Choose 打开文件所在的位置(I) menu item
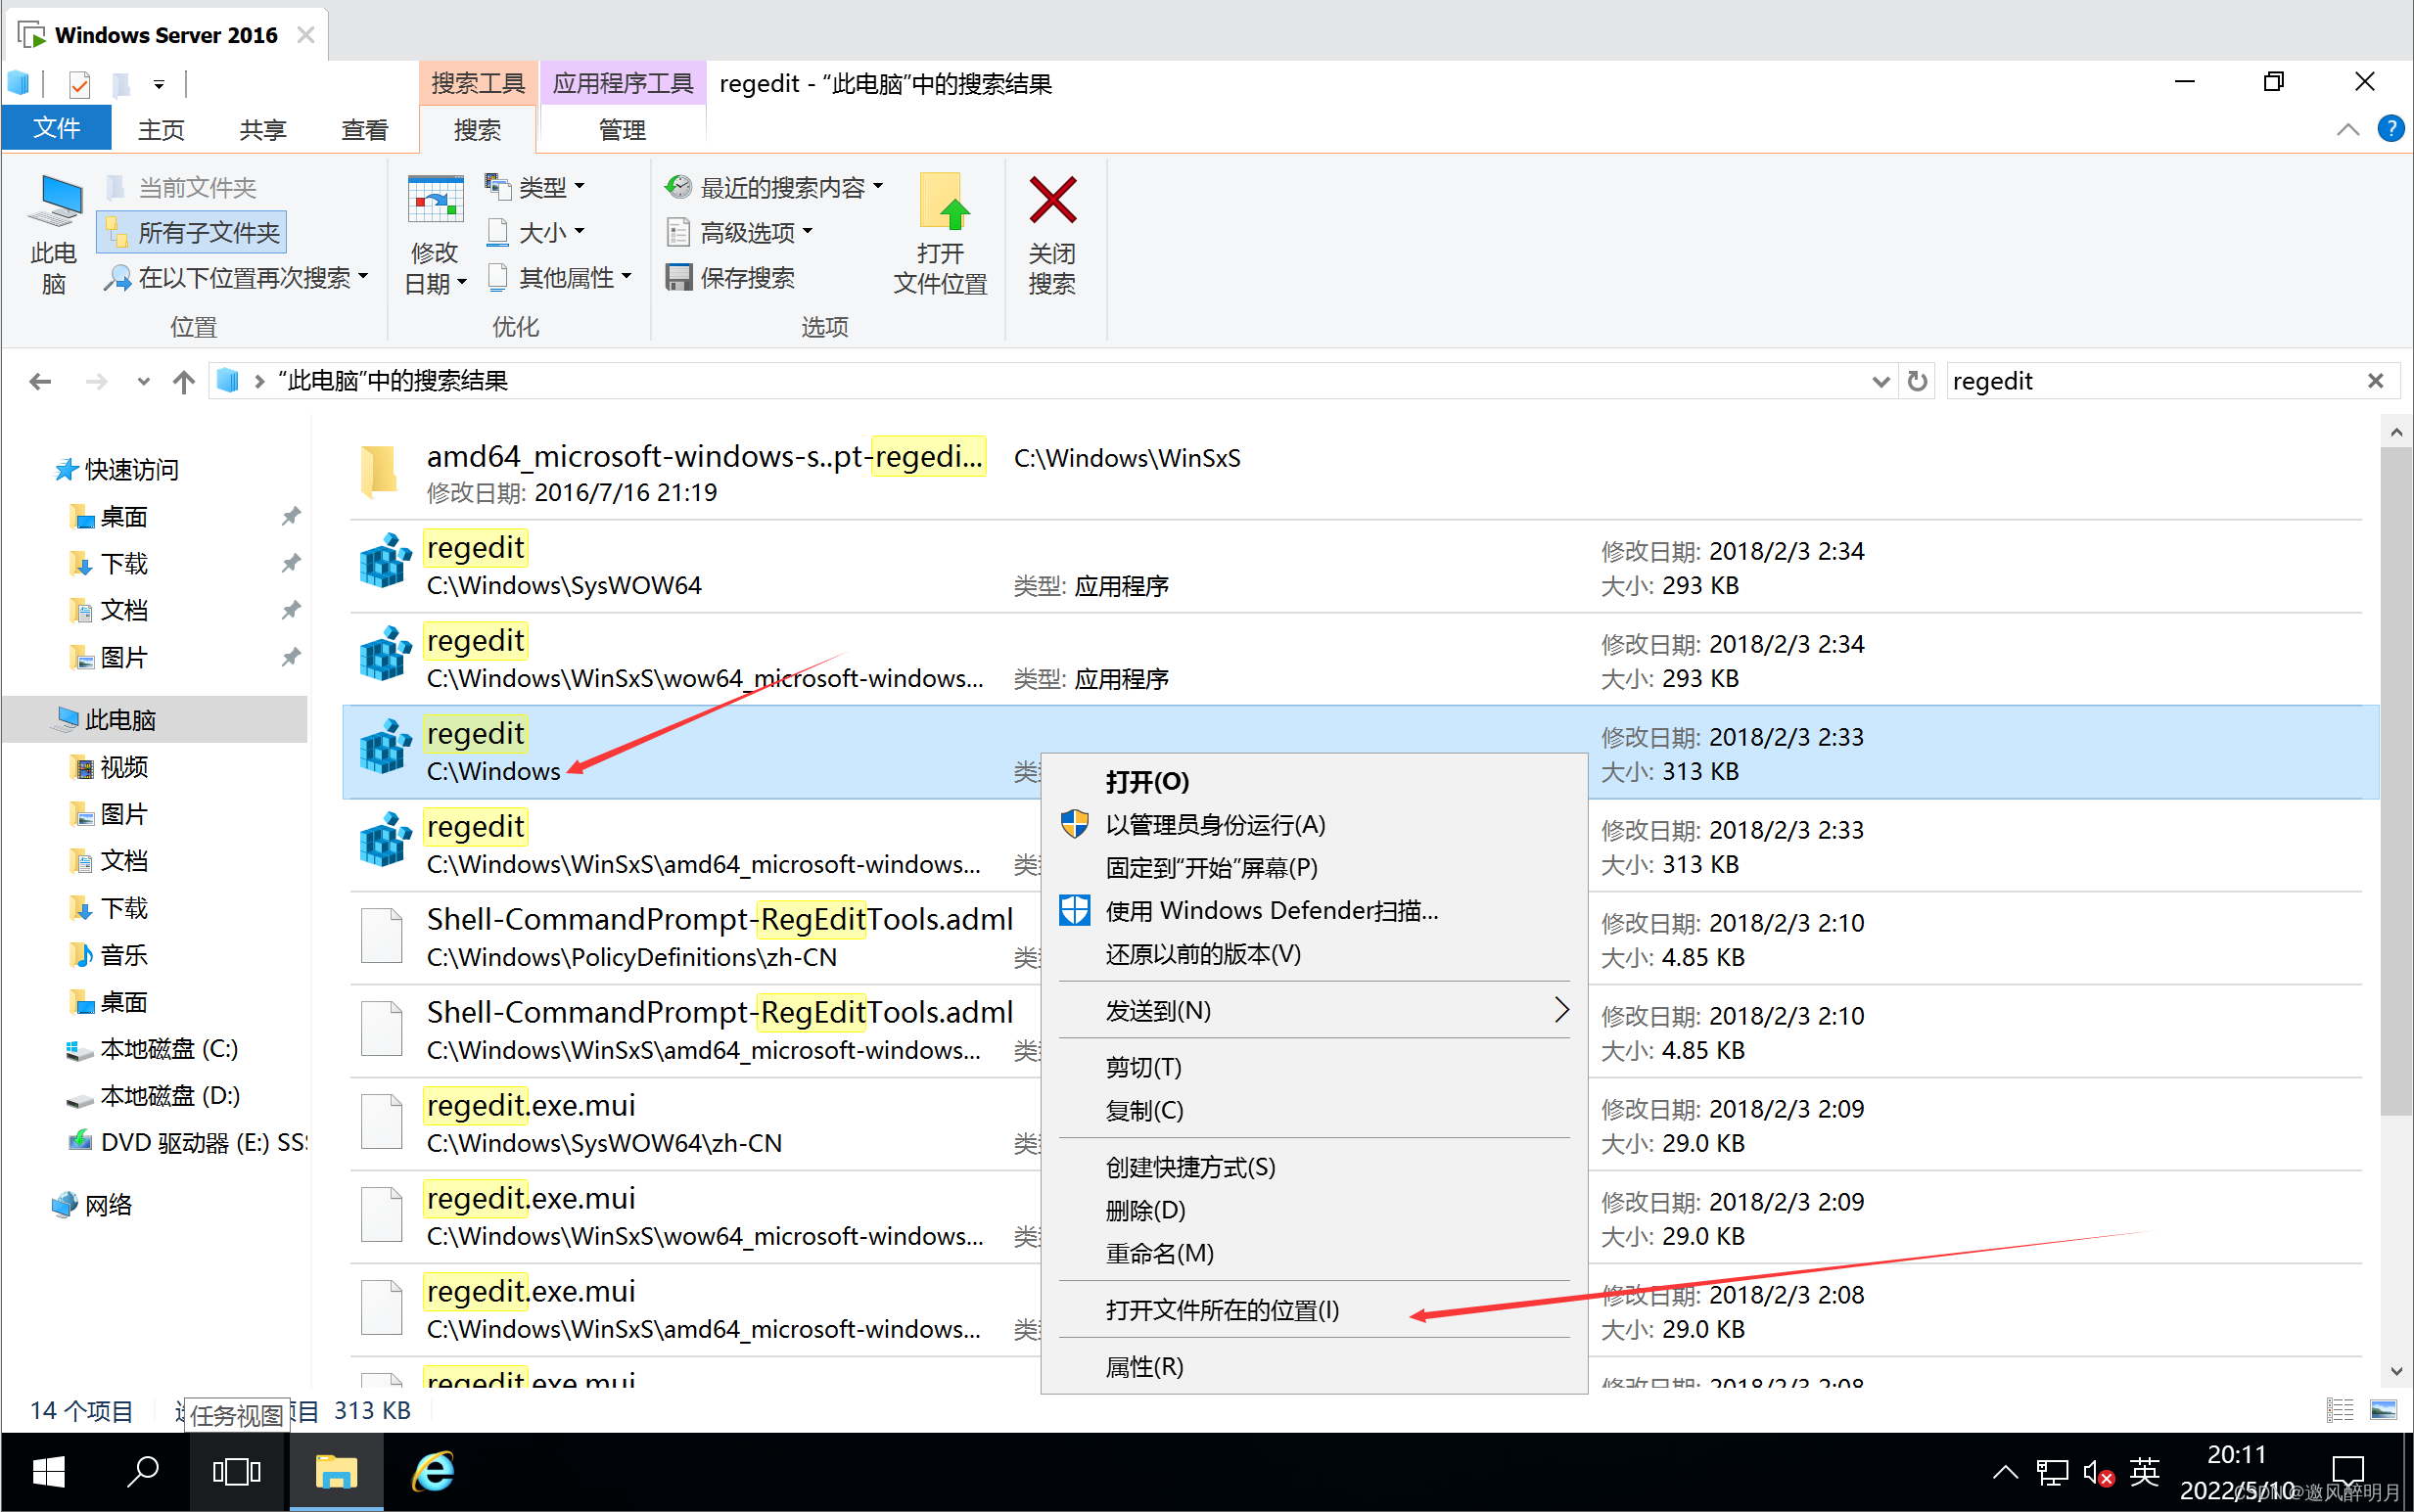 1314,1310
